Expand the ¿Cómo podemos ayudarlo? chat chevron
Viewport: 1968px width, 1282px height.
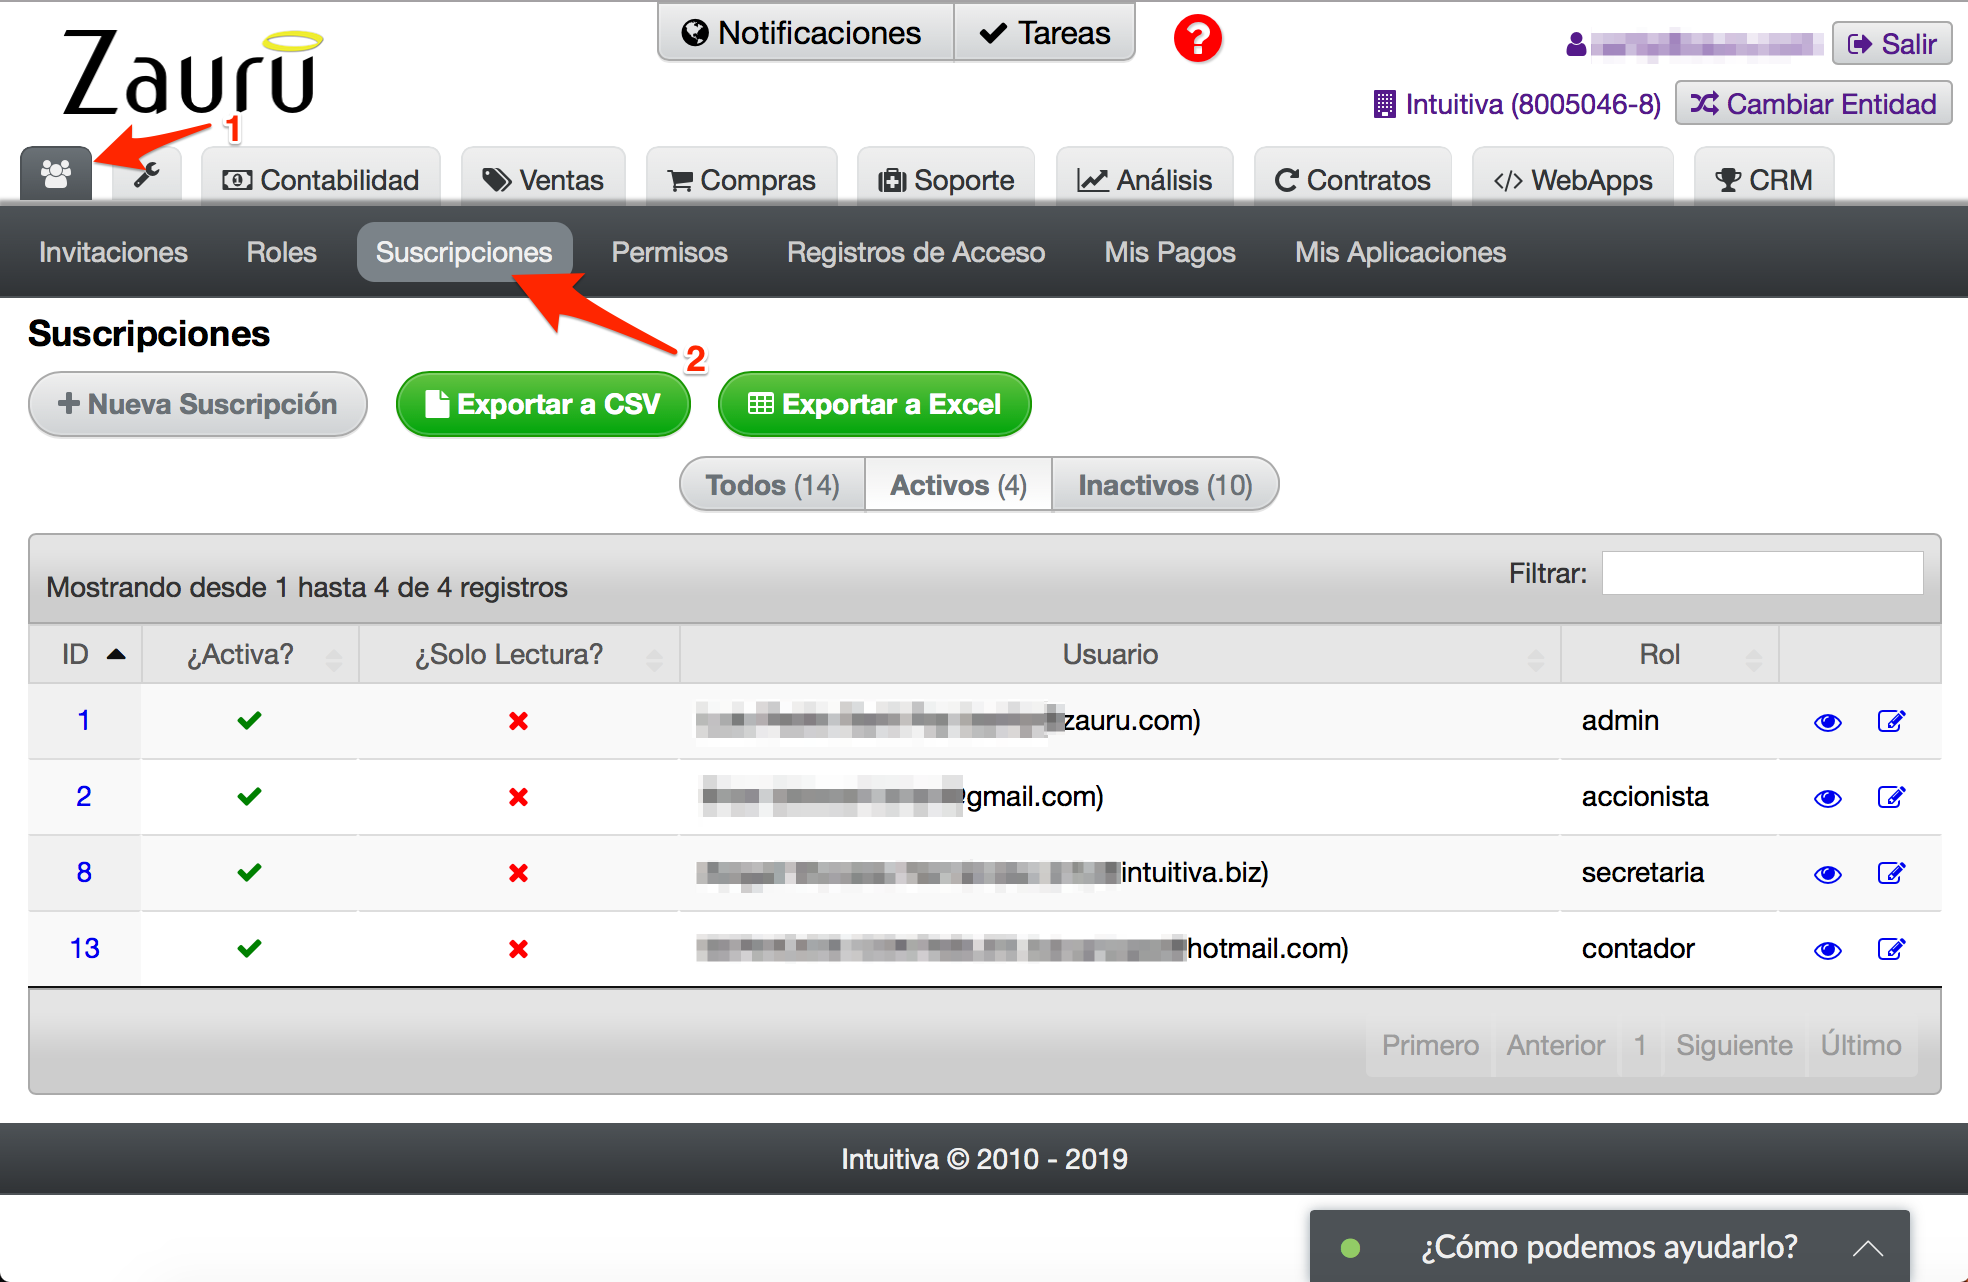pos(1867,1248)
